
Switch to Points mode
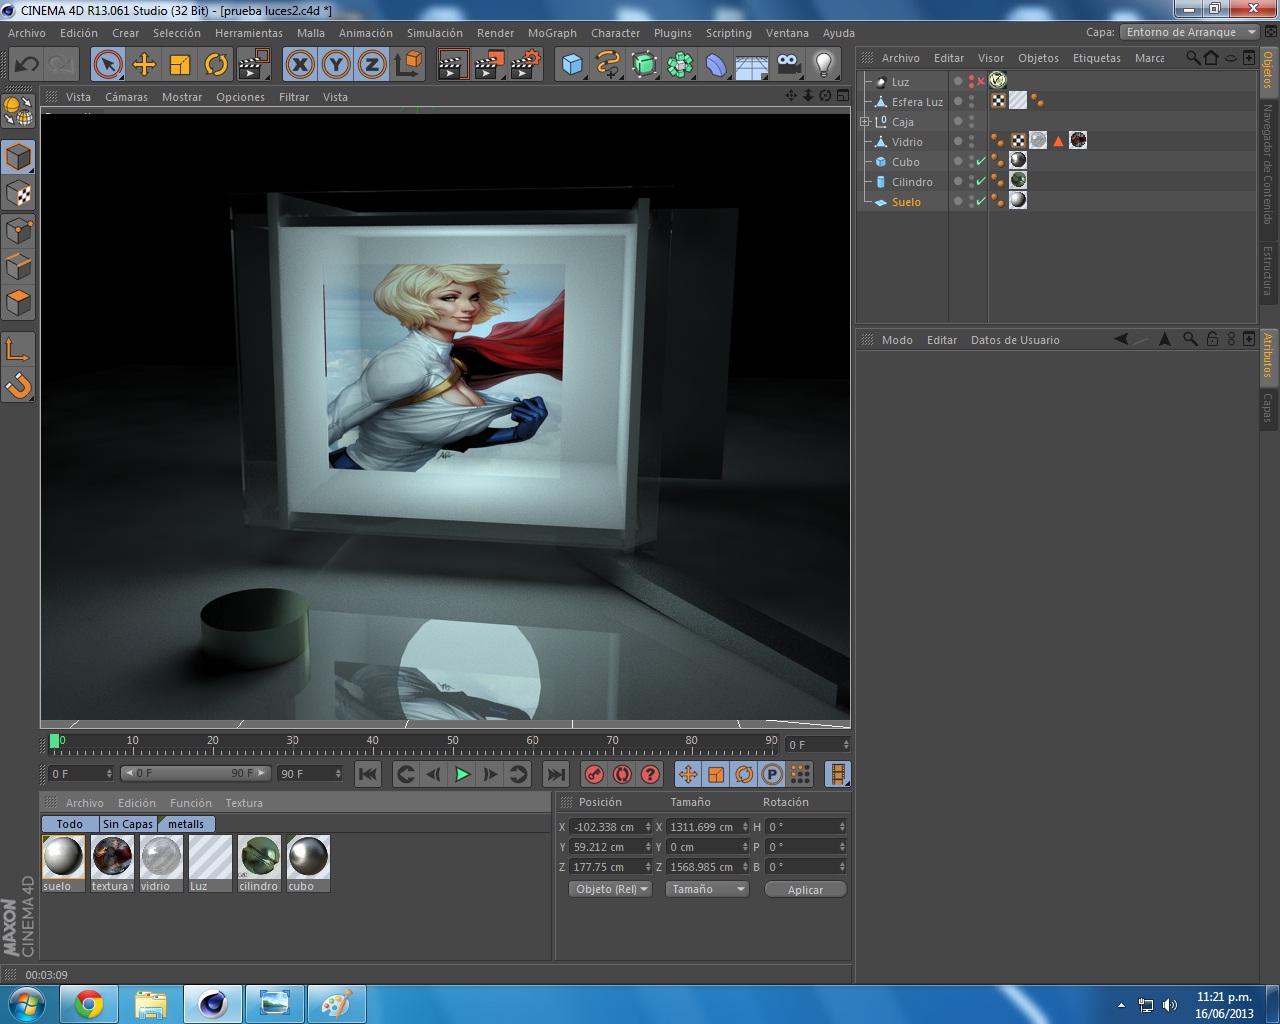click(19, 231)
